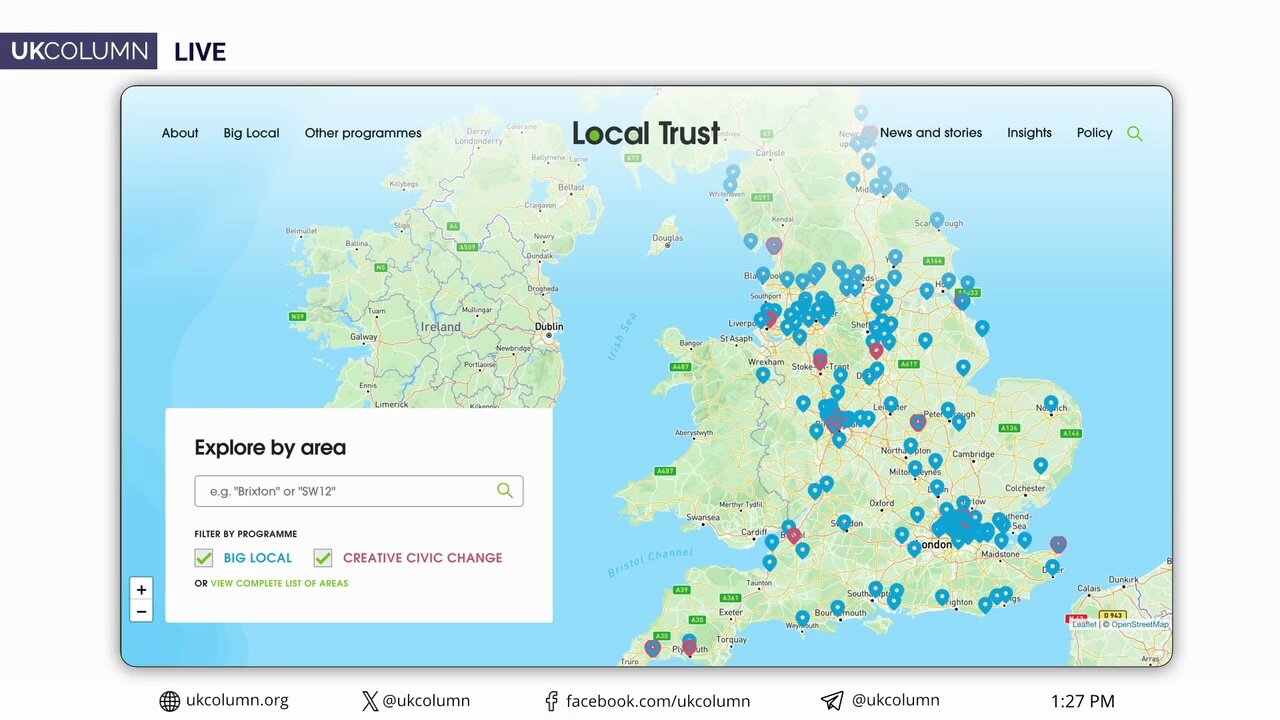Click the Big Local filter label
Screen dimensions: 1280x720
pyautogui.click(x=258, y=558)
